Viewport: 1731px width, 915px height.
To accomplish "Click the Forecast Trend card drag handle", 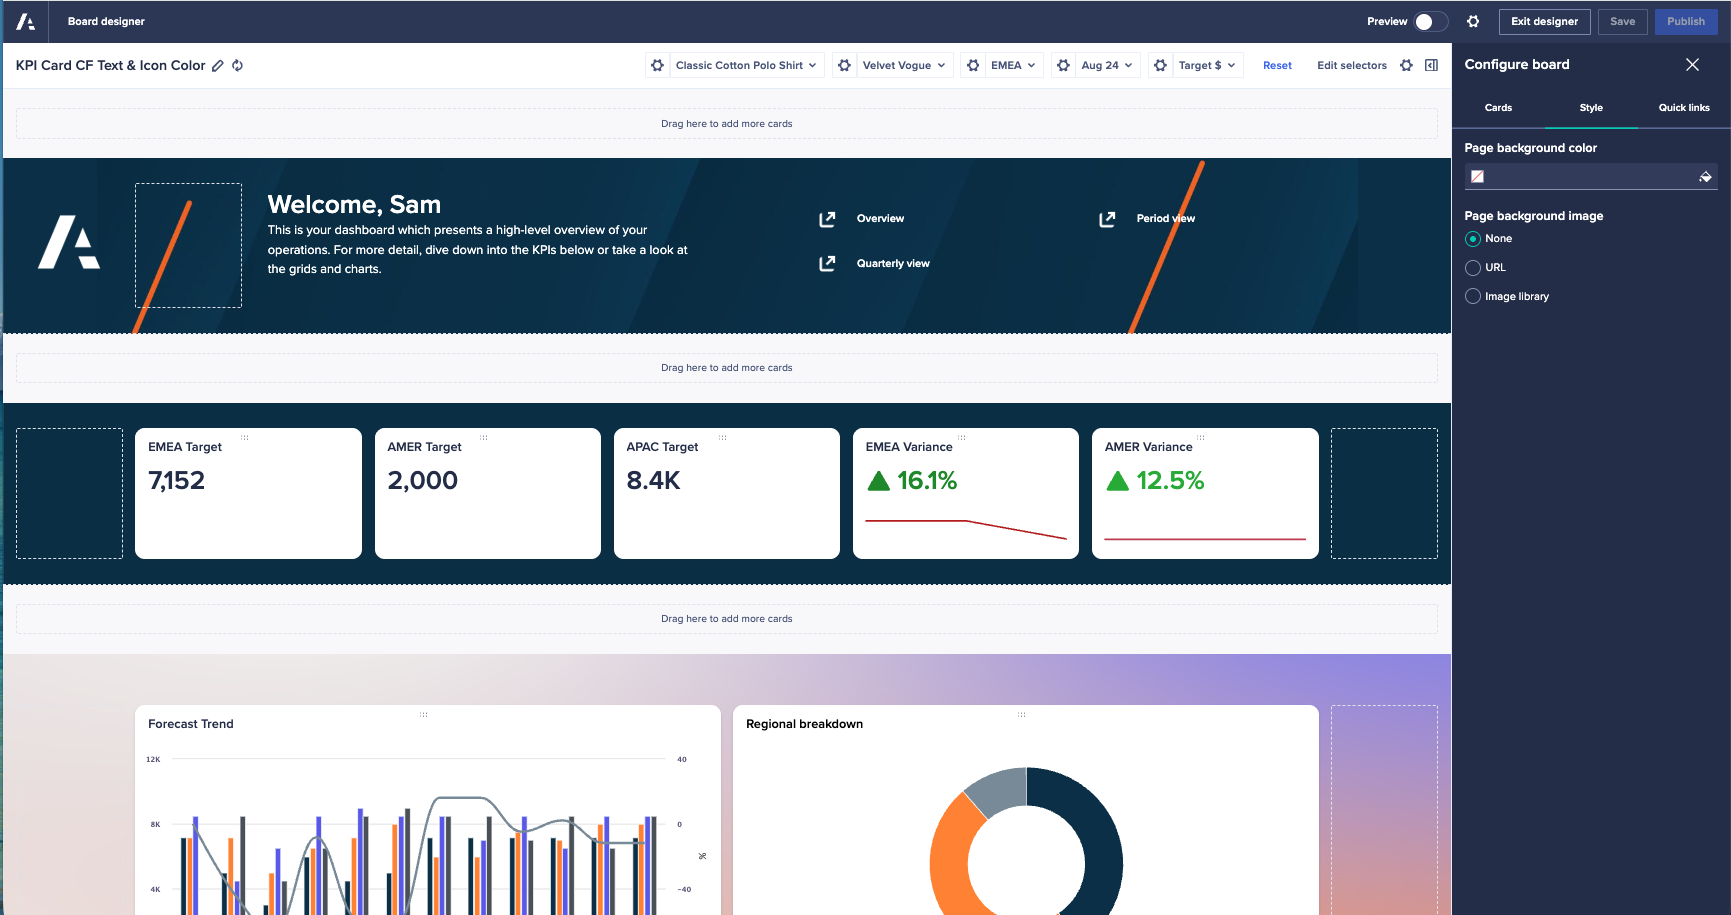I will 424,714.
